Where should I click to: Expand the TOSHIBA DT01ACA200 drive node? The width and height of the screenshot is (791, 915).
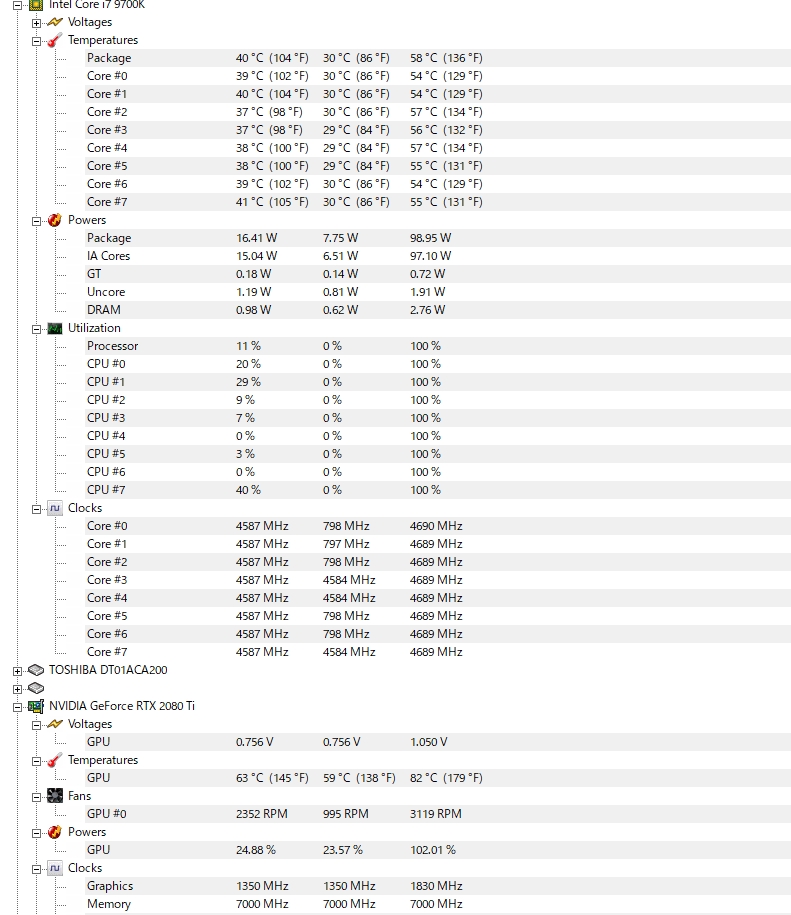click(x=17, y=671)
